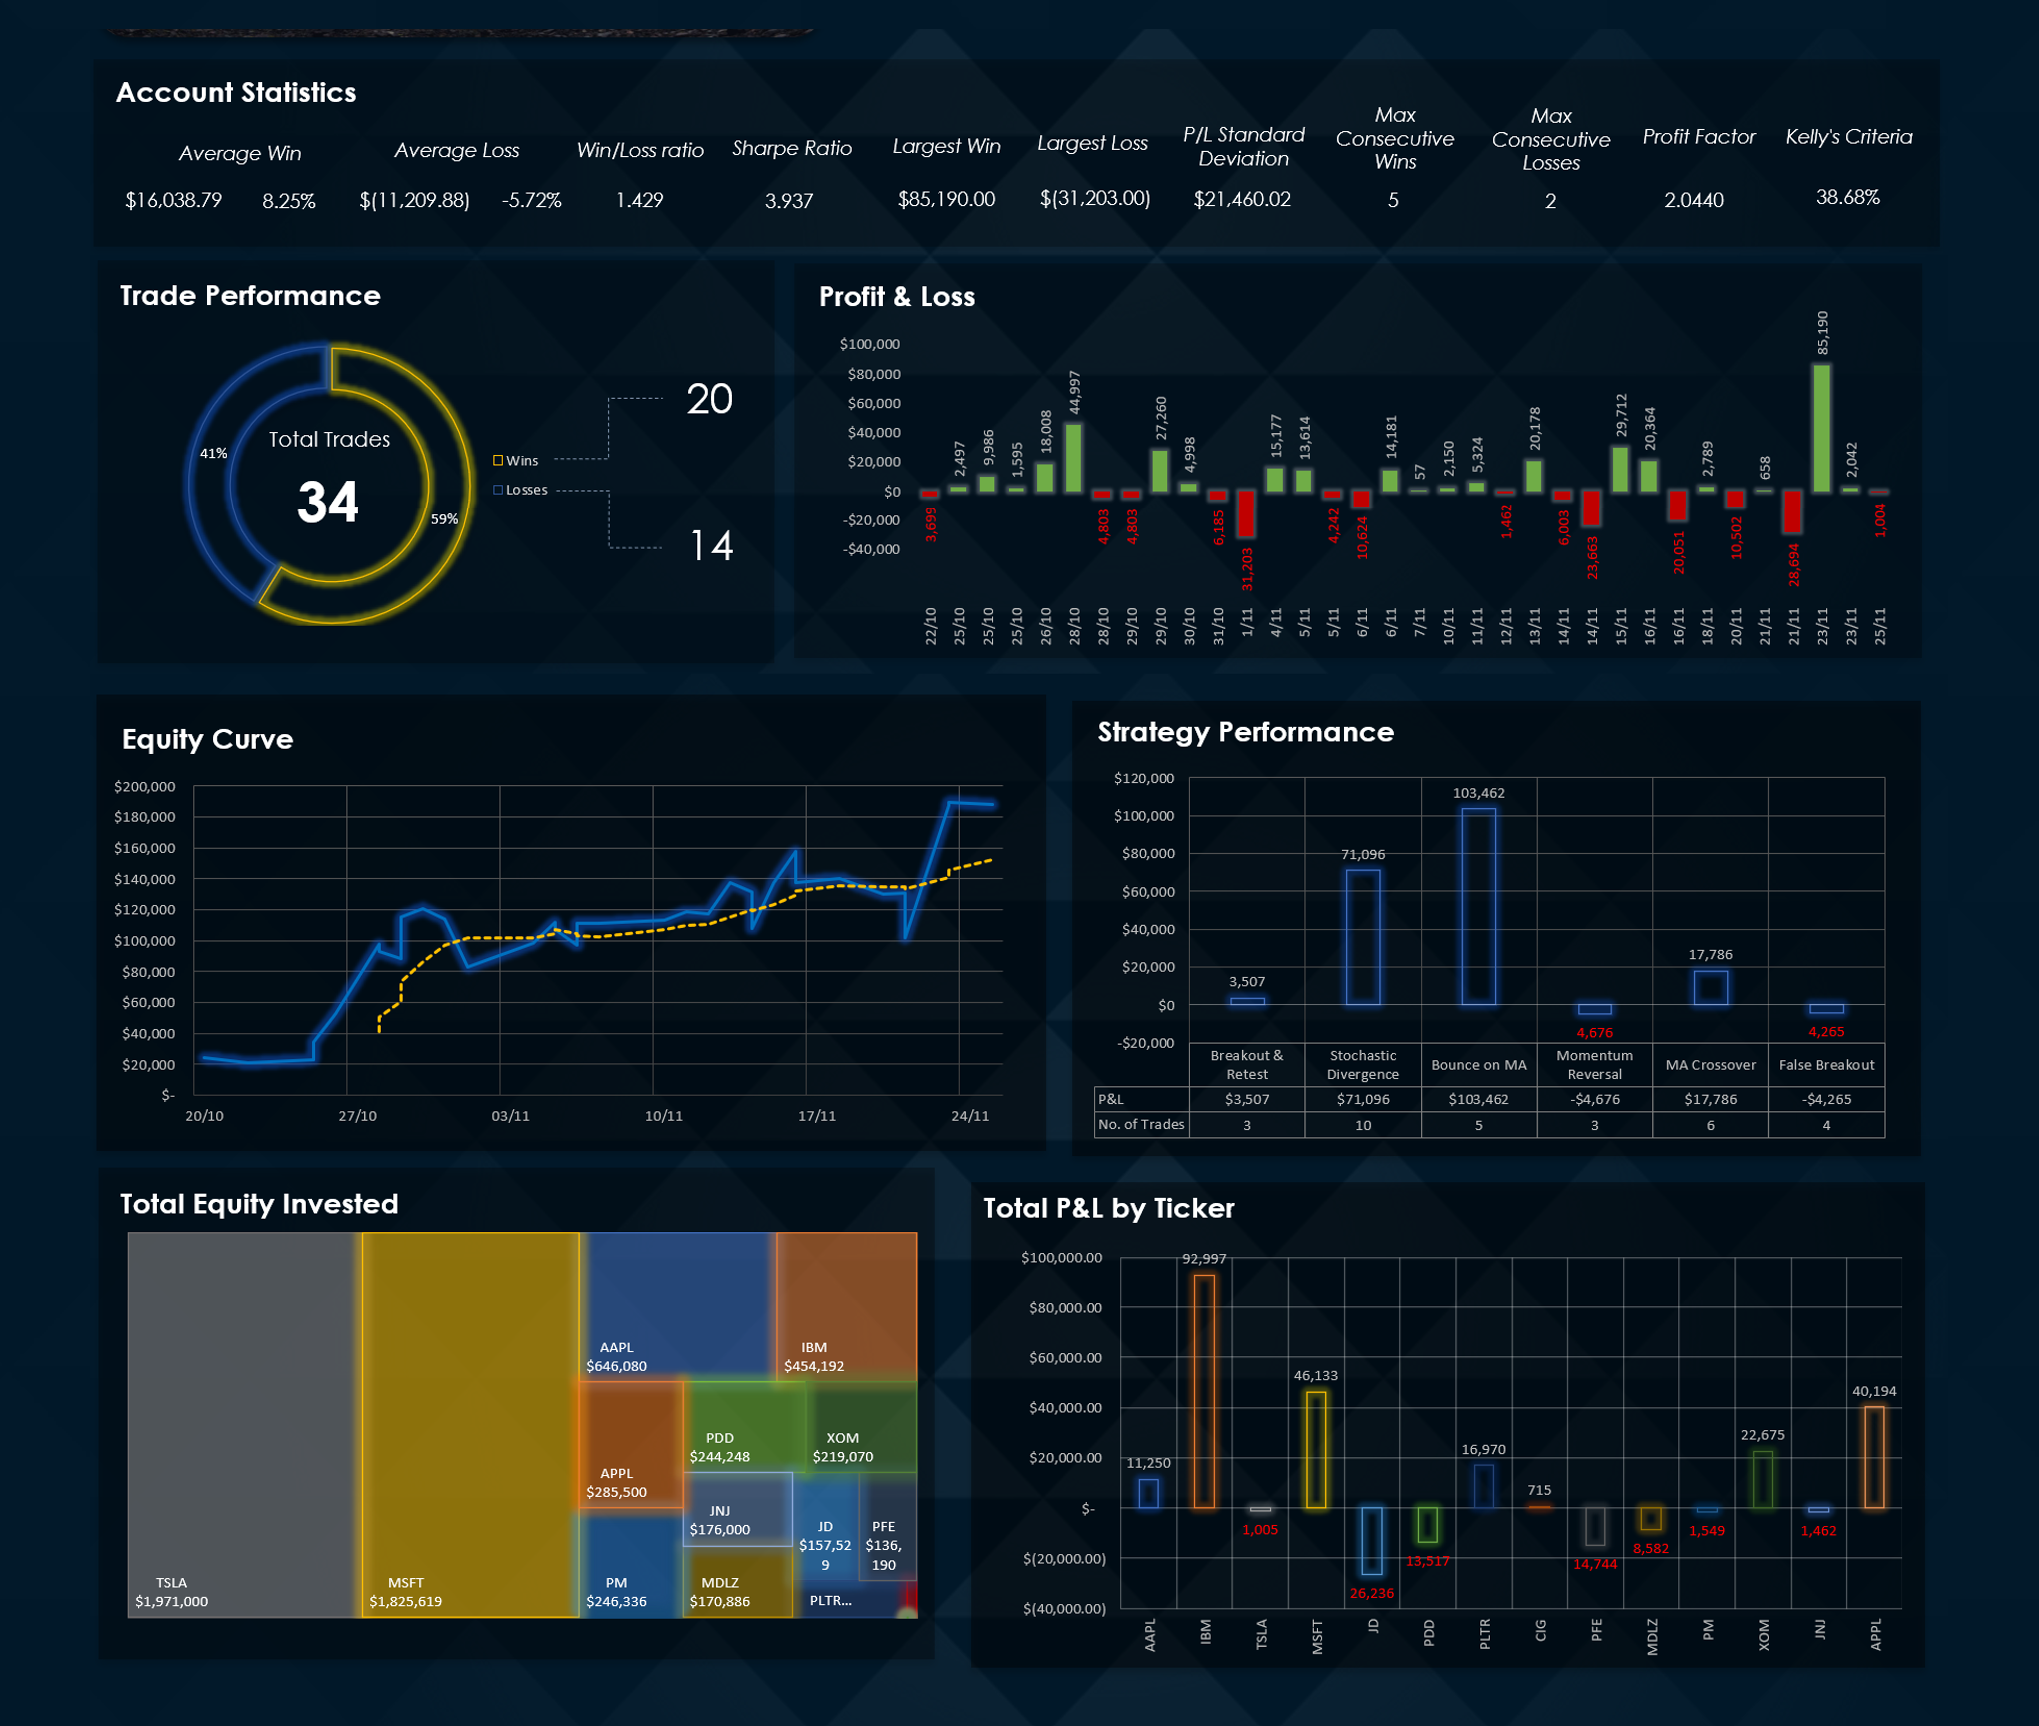2039x1726 pixels.
Task: Click No. of Trades cell 10
Action: point(1362,1125)
